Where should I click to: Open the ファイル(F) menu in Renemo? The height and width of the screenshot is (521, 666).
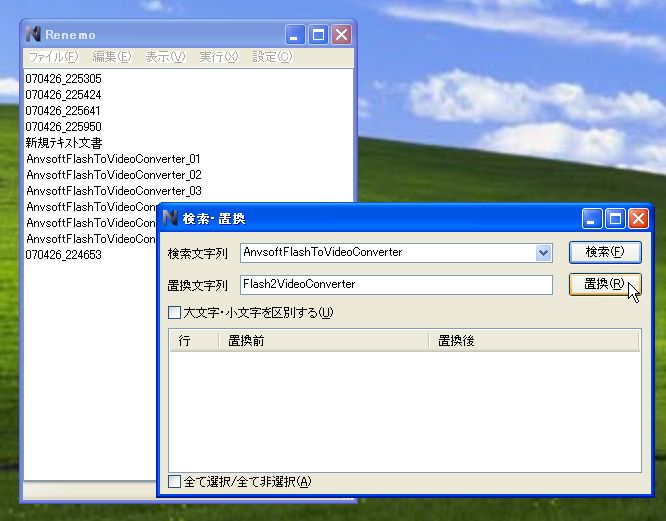[54, 56]
